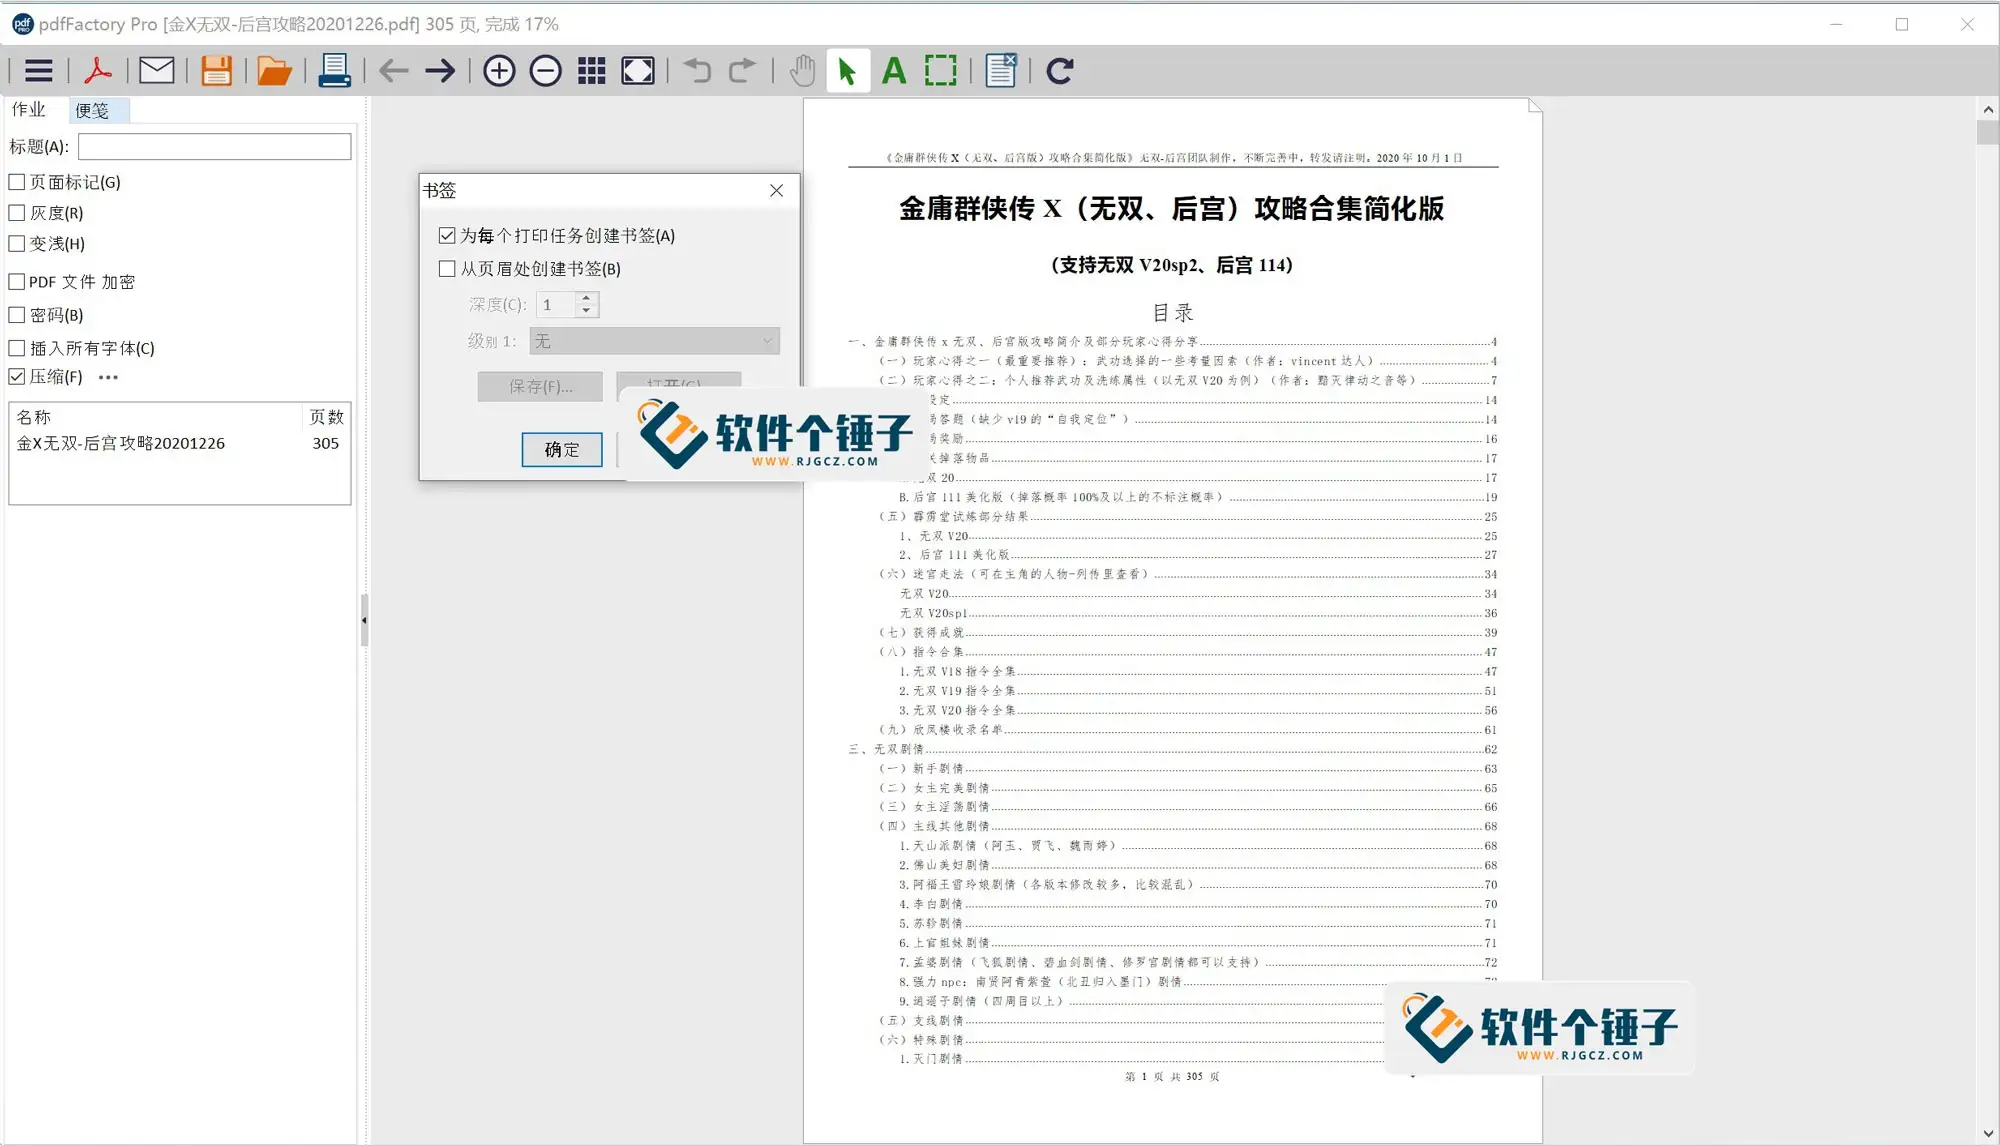Open the hamburger main menu

point(38,71)
